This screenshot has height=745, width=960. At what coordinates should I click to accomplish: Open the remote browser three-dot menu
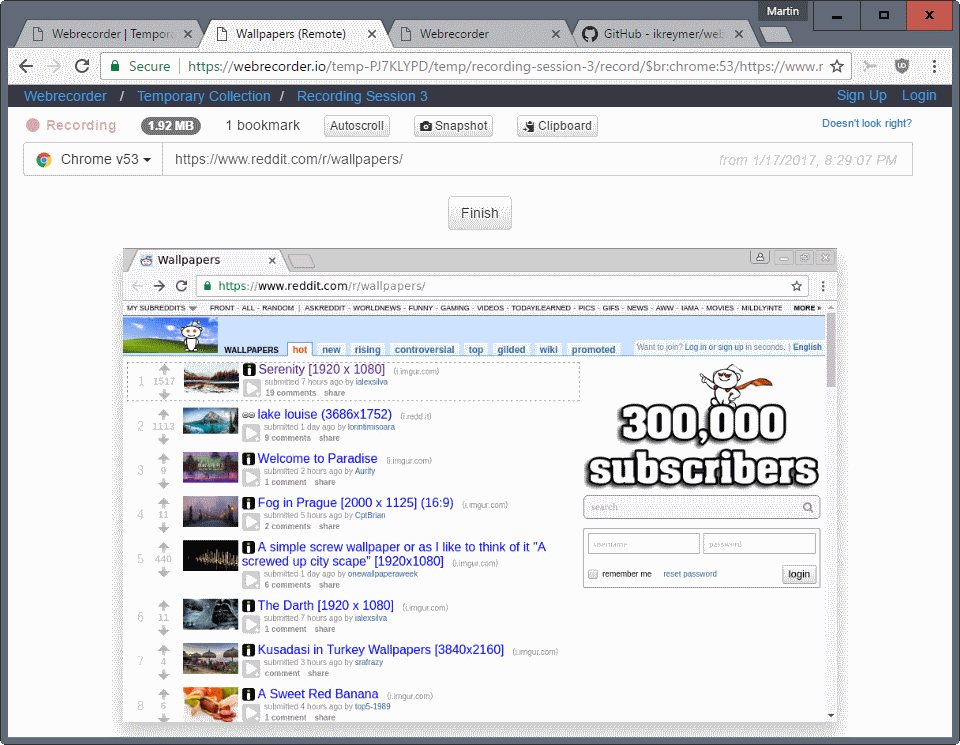coord(823,286)
